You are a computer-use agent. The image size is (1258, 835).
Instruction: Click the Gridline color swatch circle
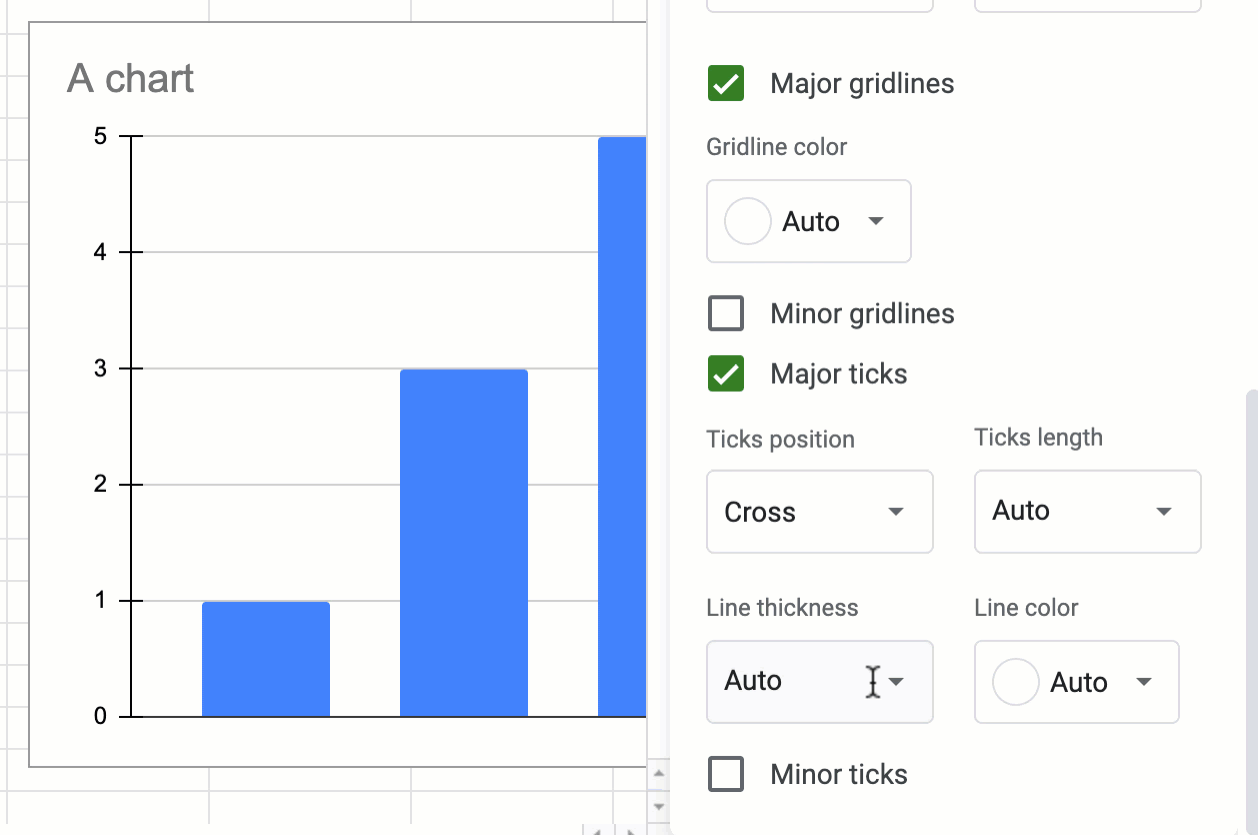coord(747,221)
